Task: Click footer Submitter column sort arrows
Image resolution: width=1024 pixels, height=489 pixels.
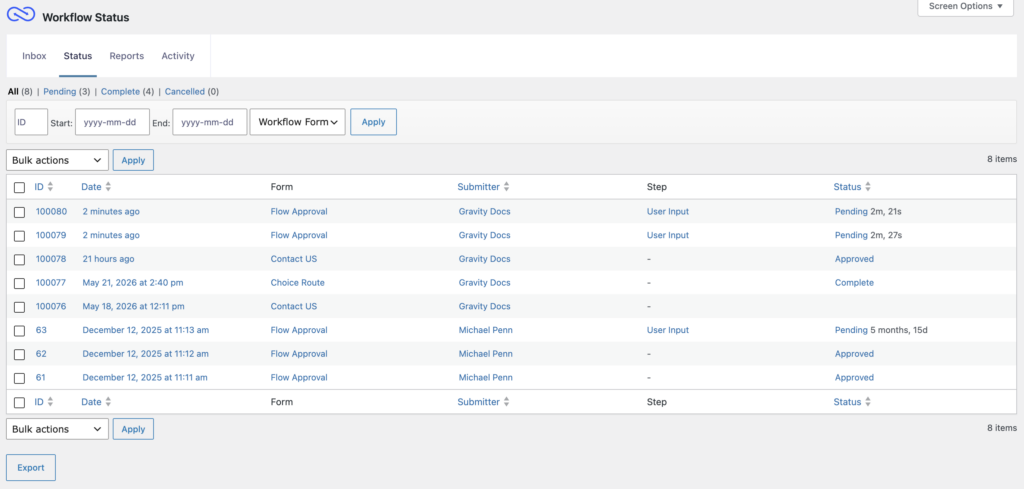Action: coord(506,402)
